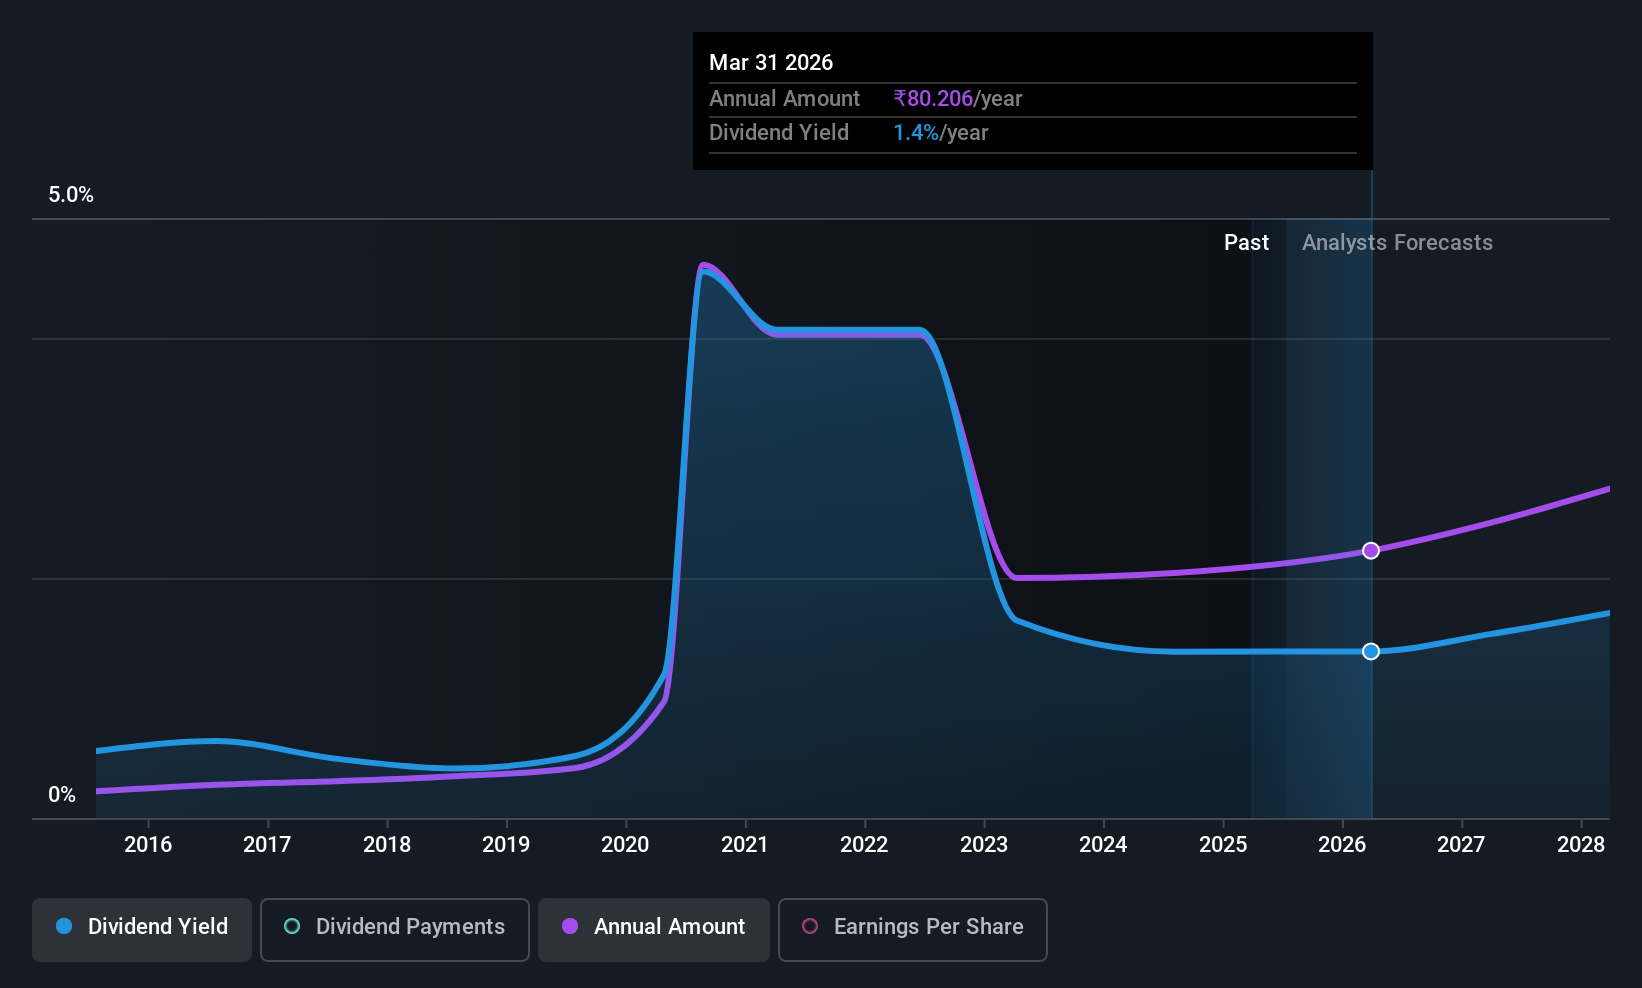The image size is (1642, 988).
Task: Click the tooltip Dividend Yield label
Action: (779, 133)
